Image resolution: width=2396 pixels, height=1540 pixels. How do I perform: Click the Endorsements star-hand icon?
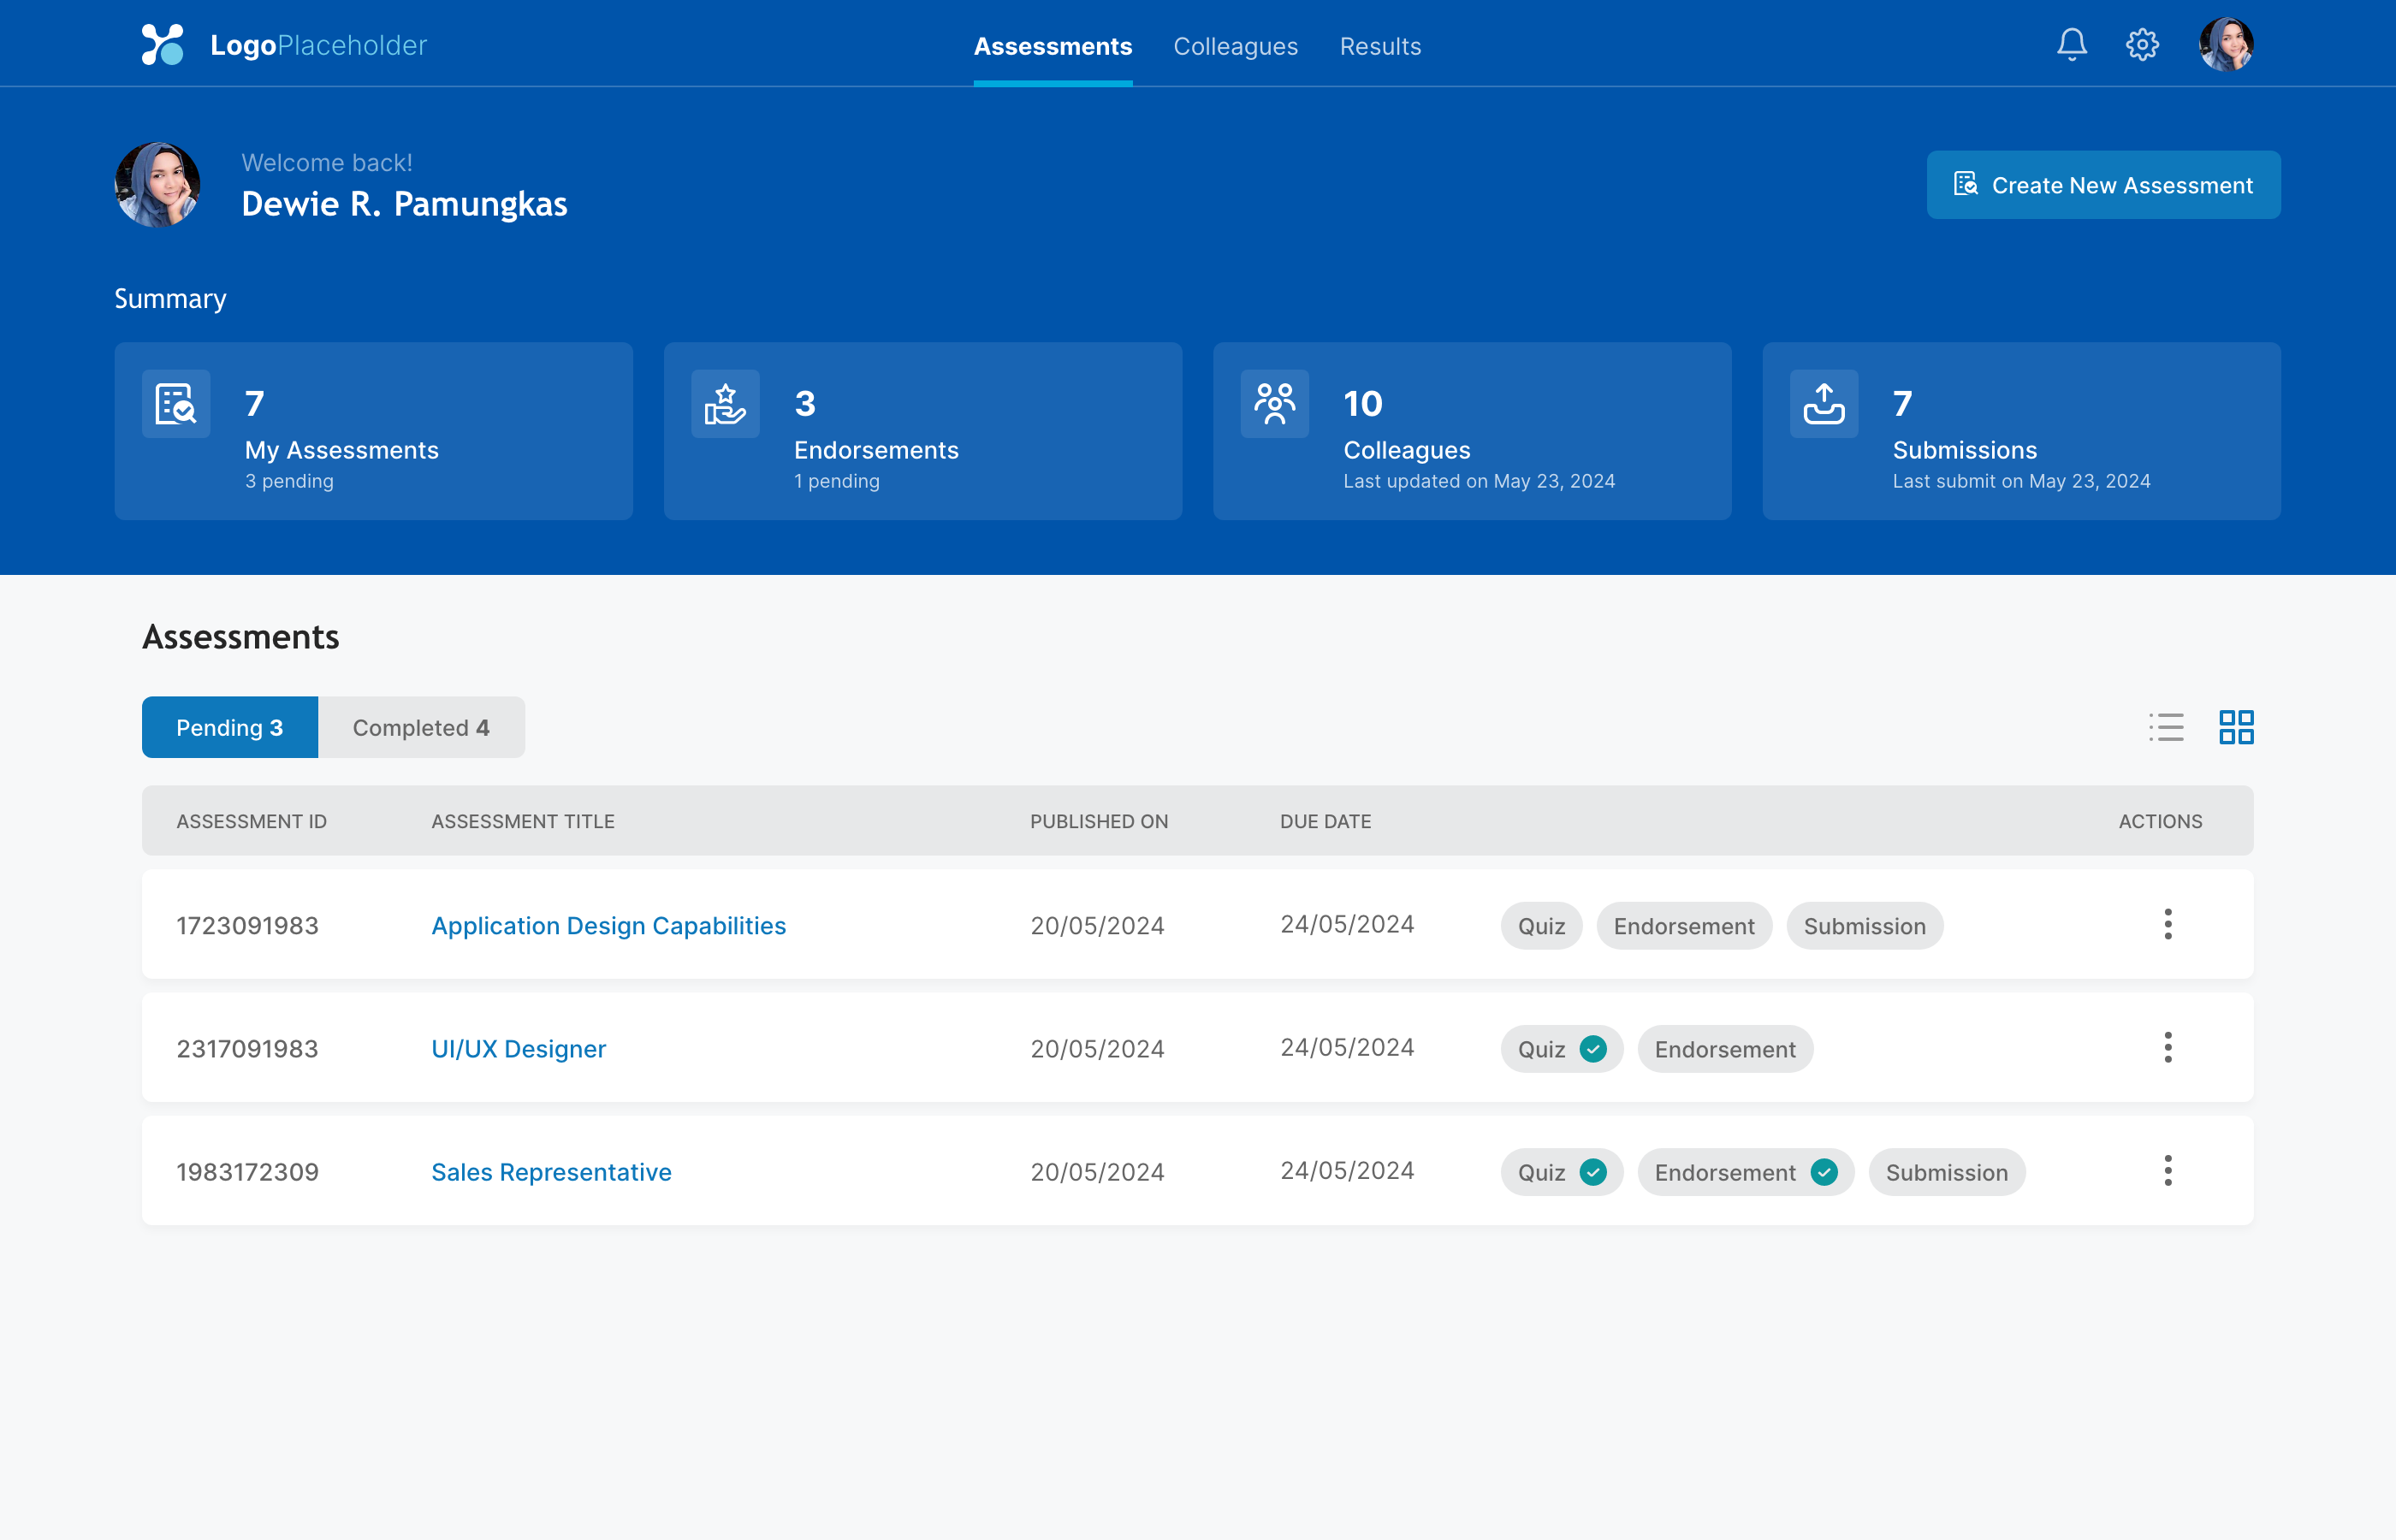725,404
